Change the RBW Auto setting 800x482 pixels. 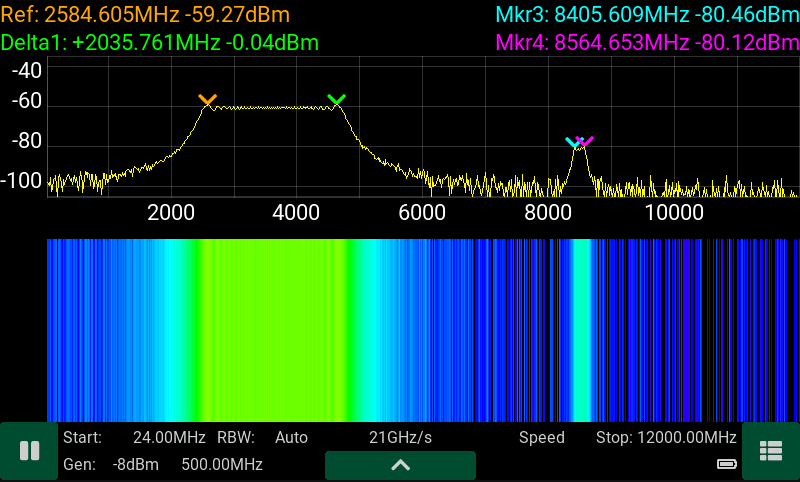coord(291,438)
